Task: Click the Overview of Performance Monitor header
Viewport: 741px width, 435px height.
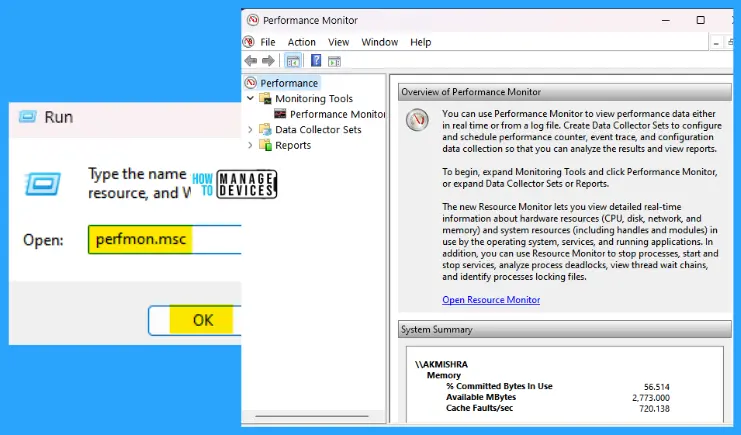Action: [565, 92]
